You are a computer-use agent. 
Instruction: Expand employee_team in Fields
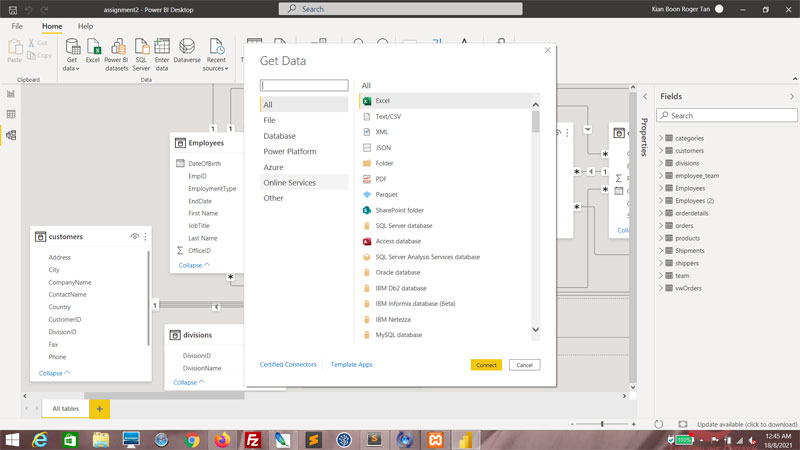click(661, 176)
